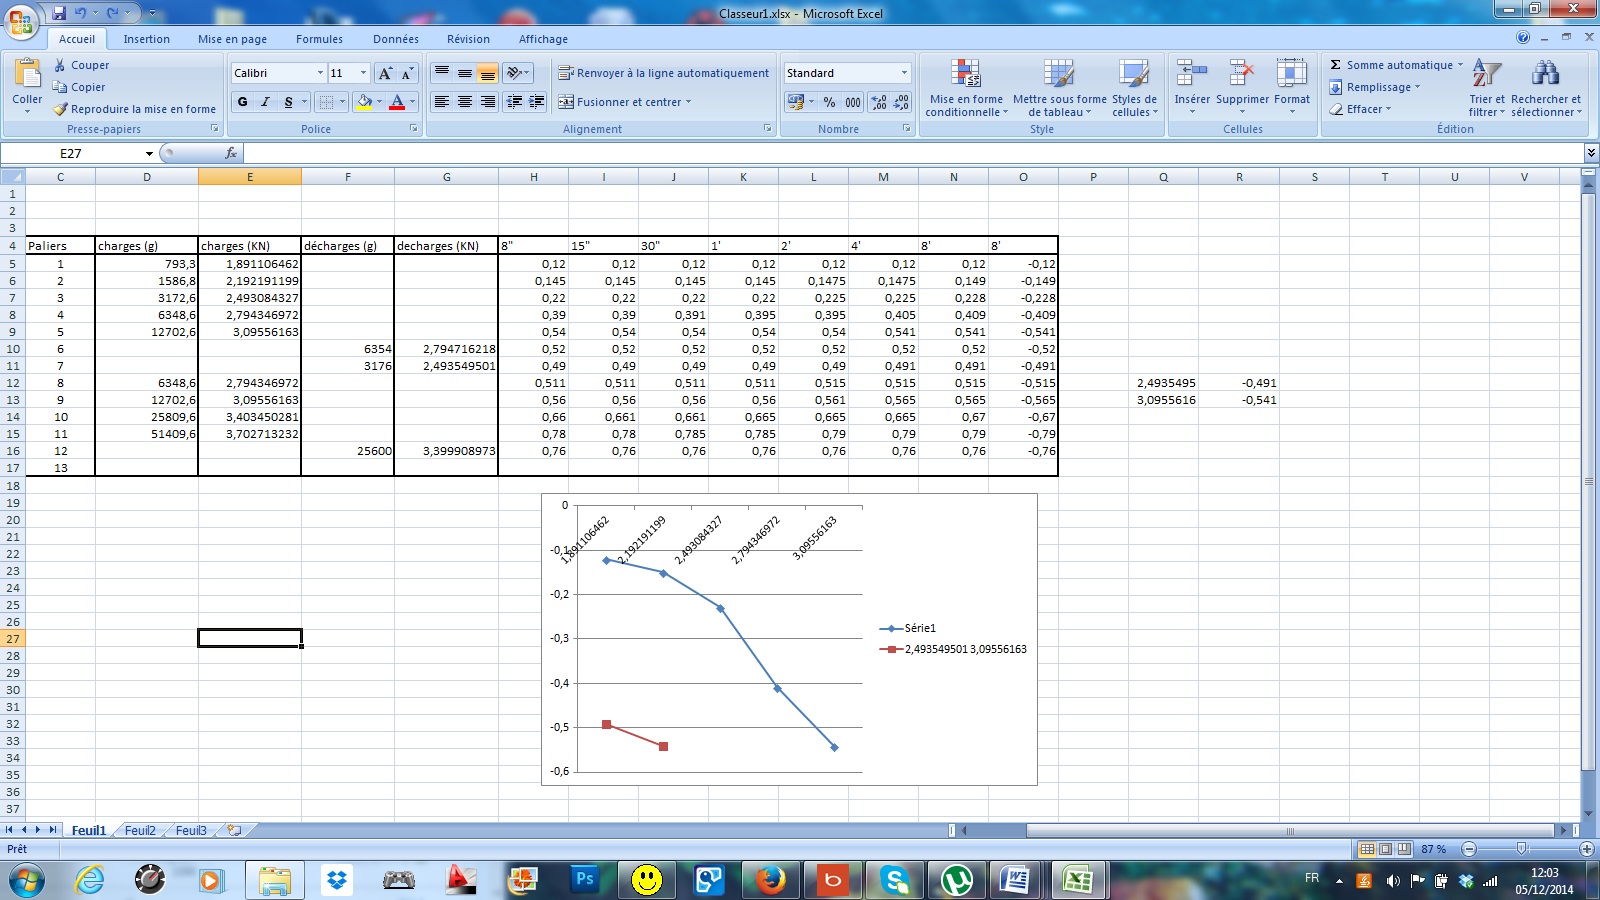Expand Somme automatique dropdown arrow
1600x900 pixels.
click(x=1460, y=65)
